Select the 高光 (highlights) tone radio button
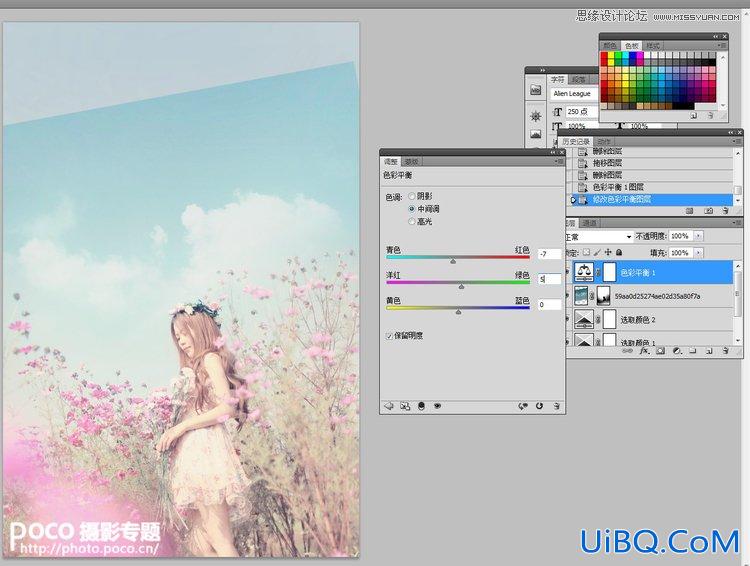The image size is (750, 566). click(412, 222)
